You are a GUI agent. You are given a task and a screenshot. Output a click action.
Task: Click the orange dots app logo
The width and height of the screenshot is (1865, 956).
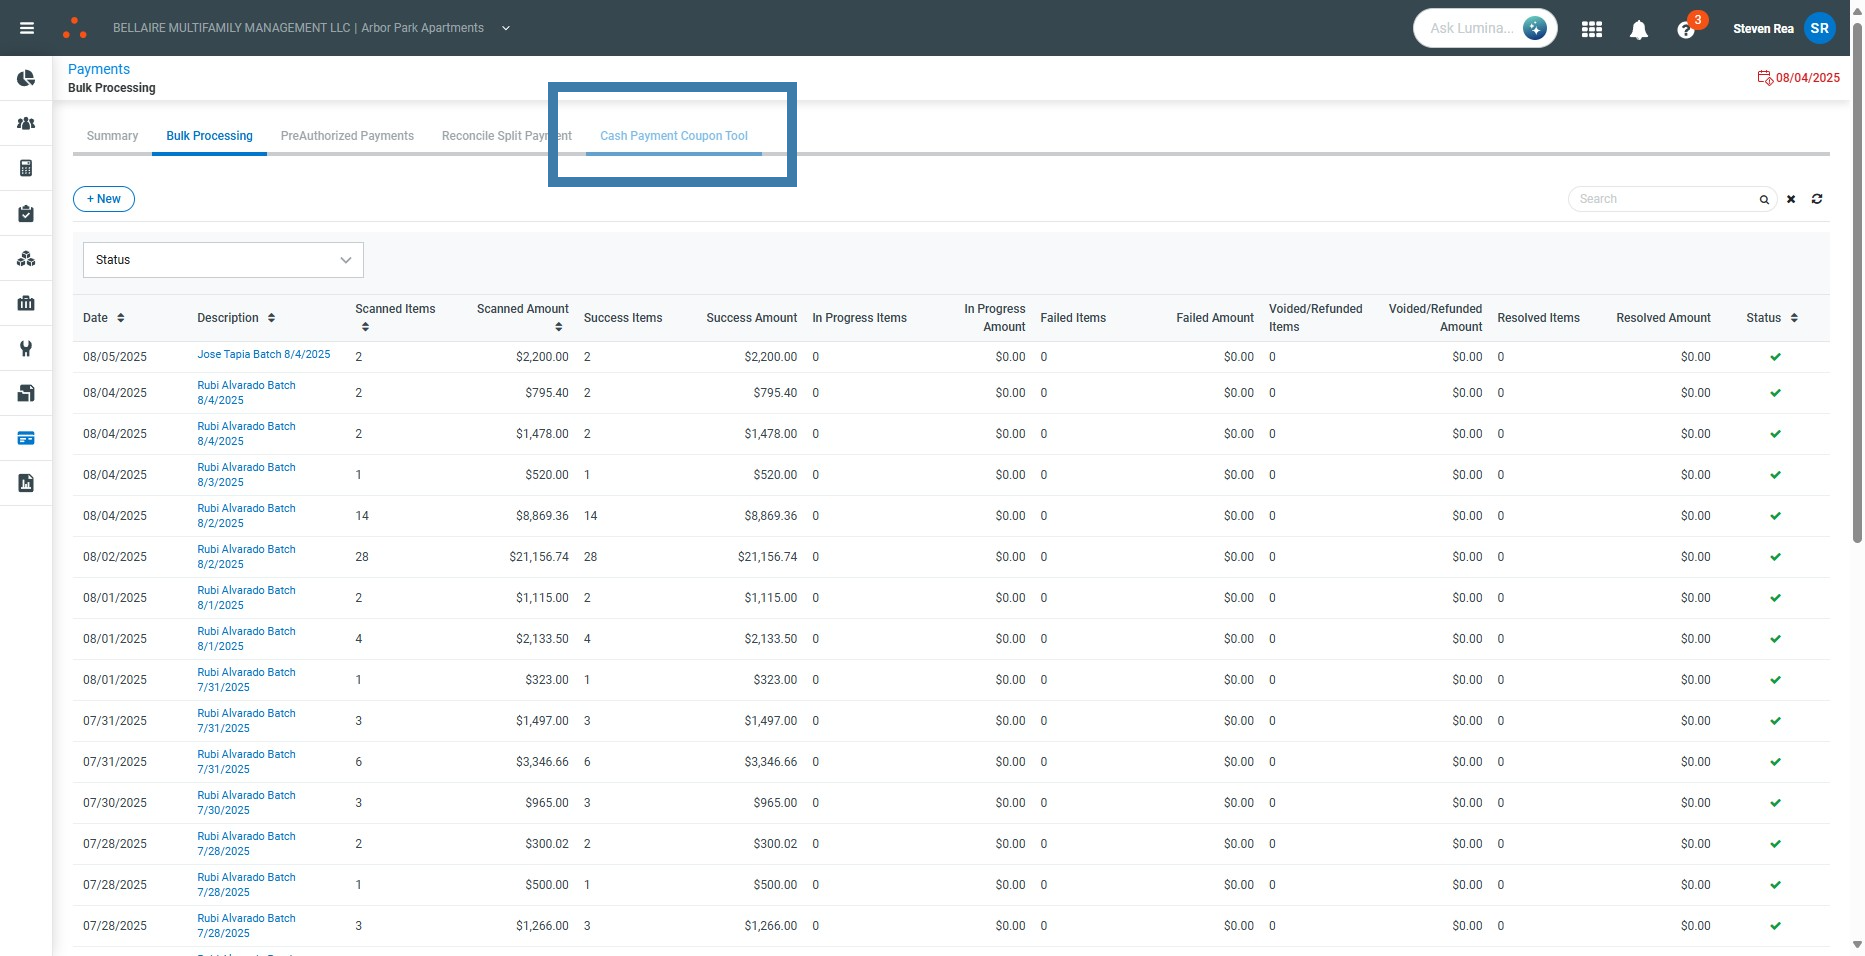tap(75, 28)
